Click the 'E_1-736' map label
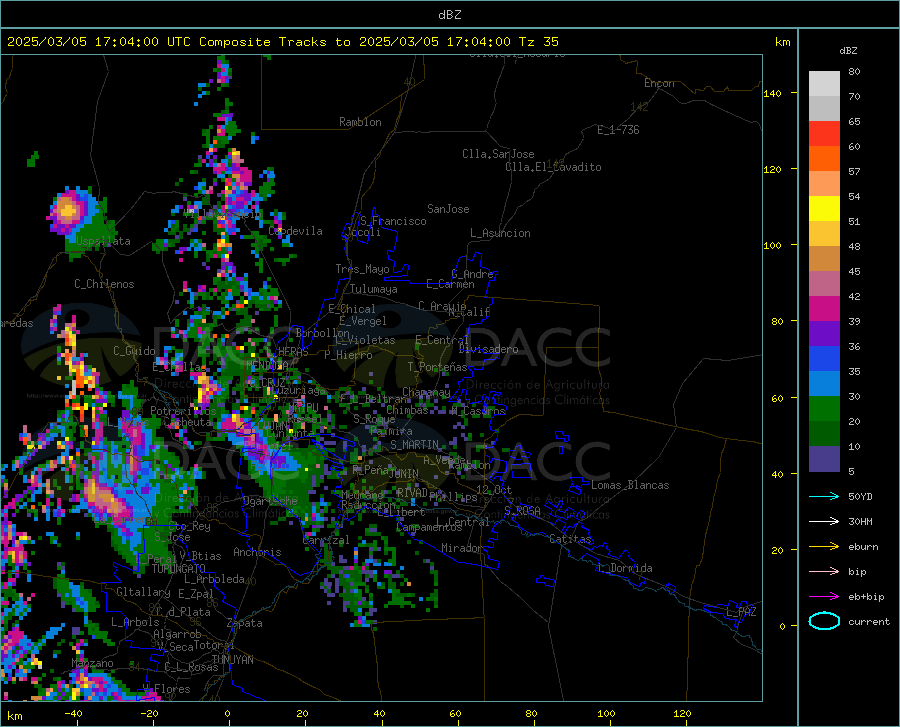The image size is (900, 727). [618, 130]
